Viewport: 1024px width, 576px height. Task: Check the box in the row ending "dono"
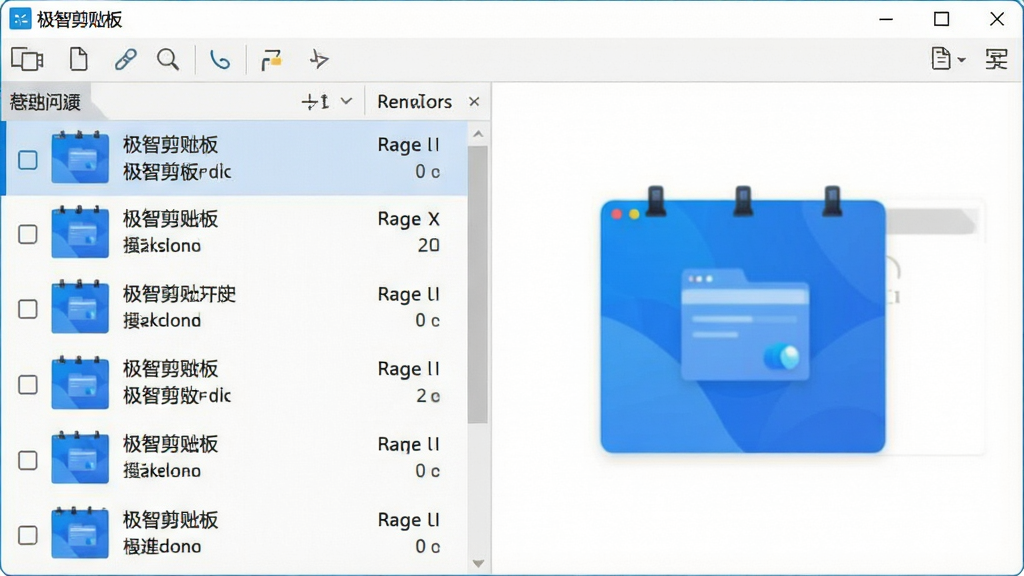[27, 535]
